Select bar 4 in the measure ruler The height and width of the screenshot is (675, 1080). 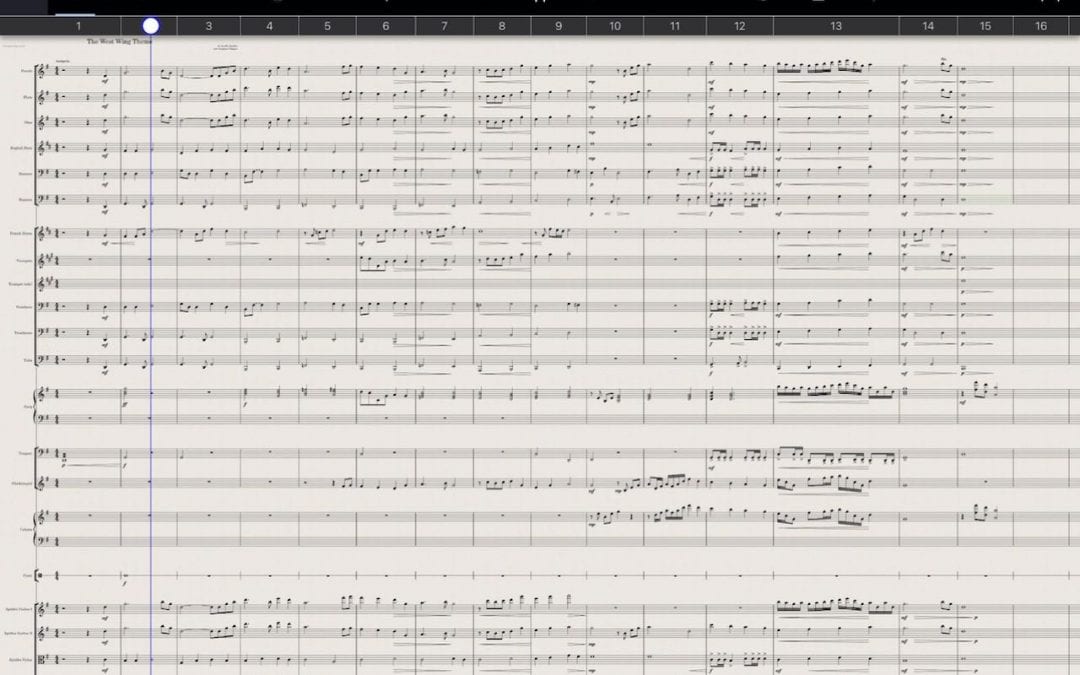(x=269, y=26)
